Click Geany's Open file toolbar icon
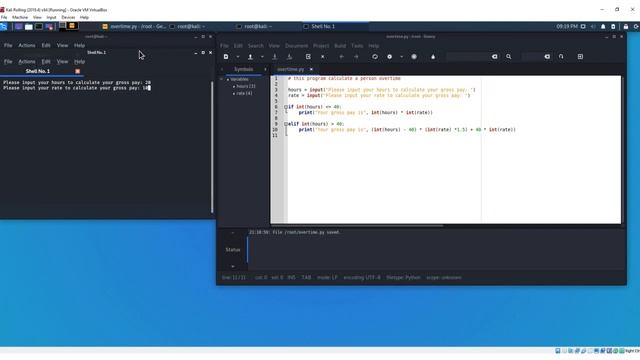The height and width of the screenshot is (360, 640). point(250,57)
